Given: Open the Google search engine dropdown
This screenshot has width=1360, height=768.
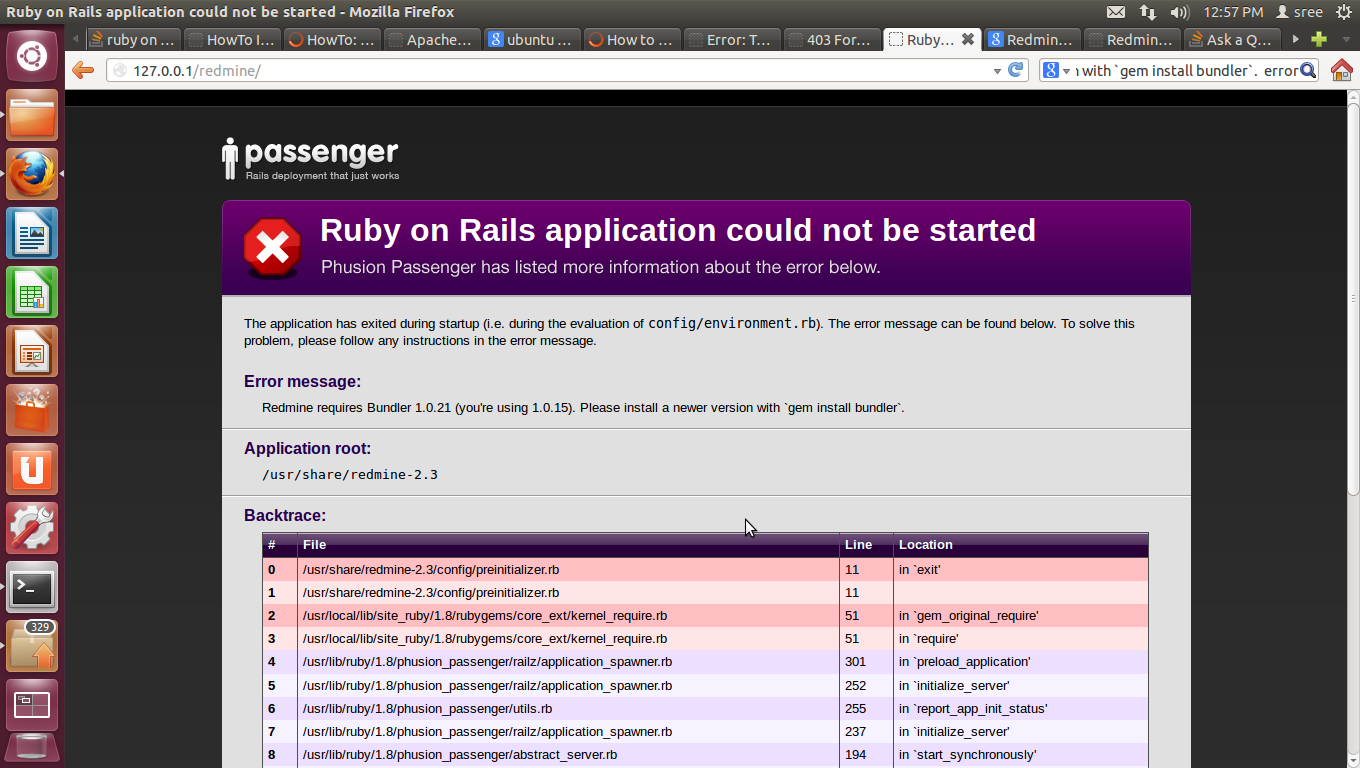Looking at the screenshot, I should coord(1056,71).
